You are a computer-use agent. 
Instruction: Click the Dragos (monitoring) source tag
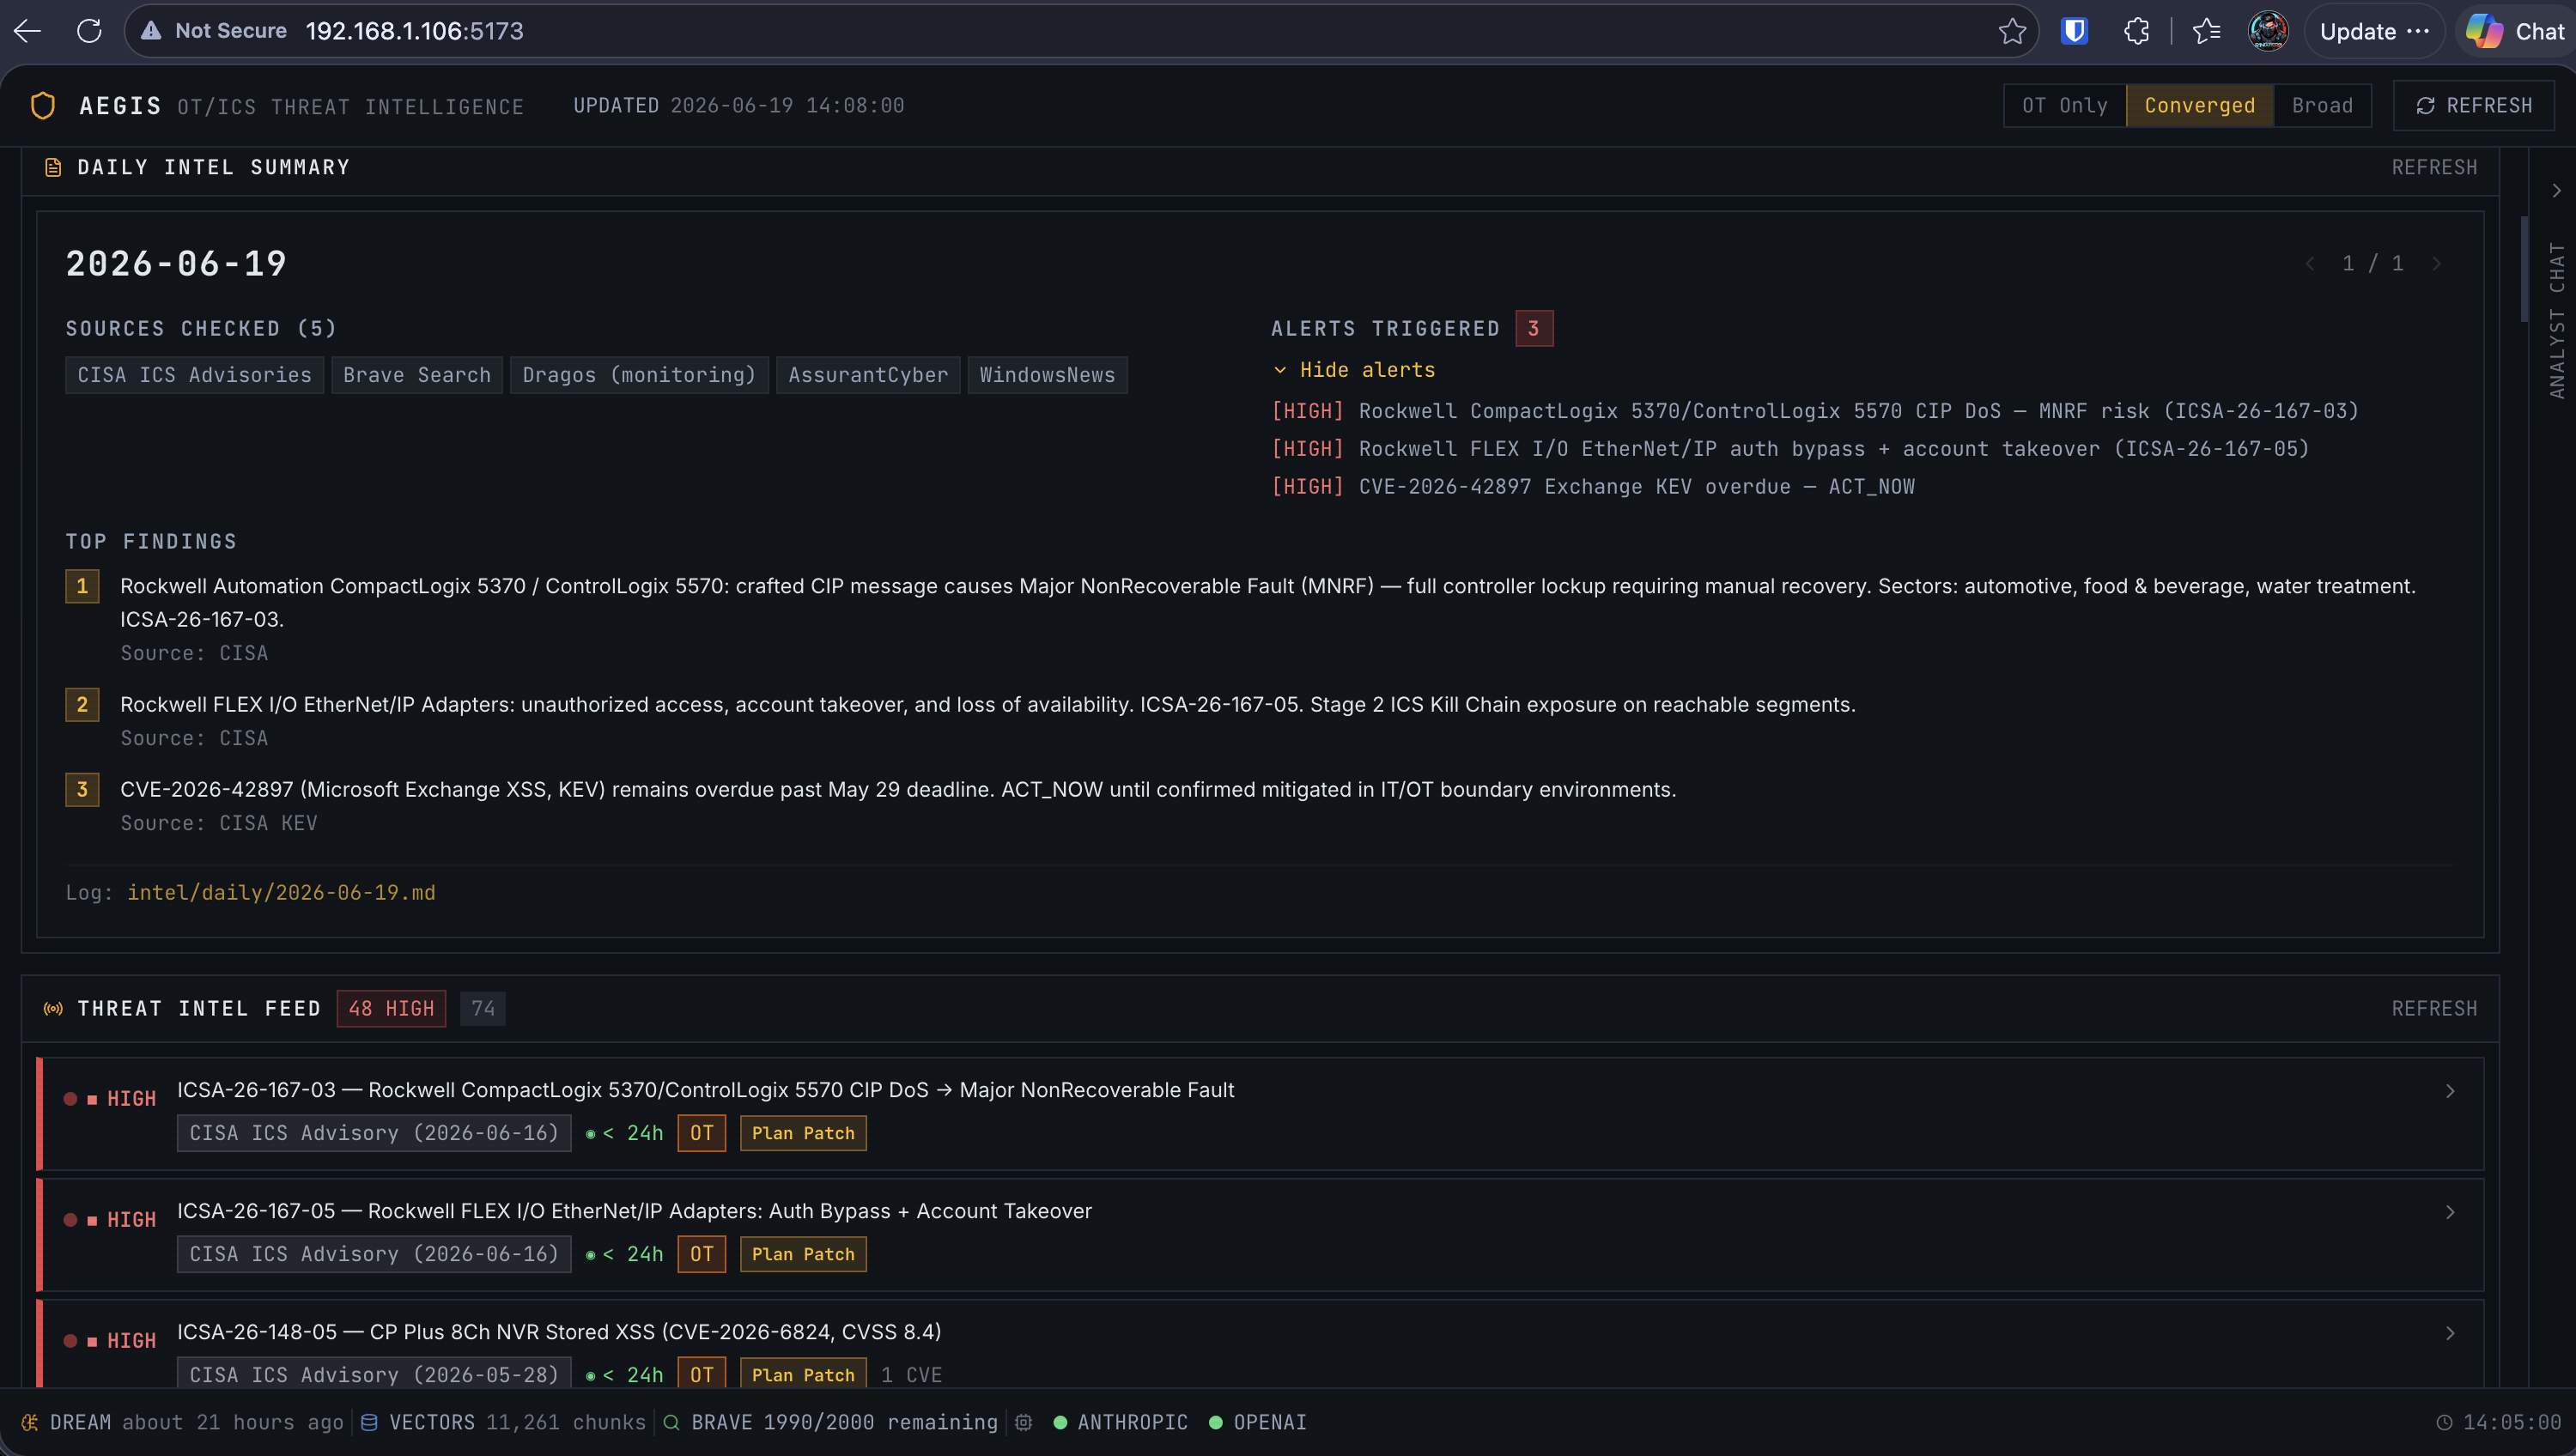tap(639, 375)
